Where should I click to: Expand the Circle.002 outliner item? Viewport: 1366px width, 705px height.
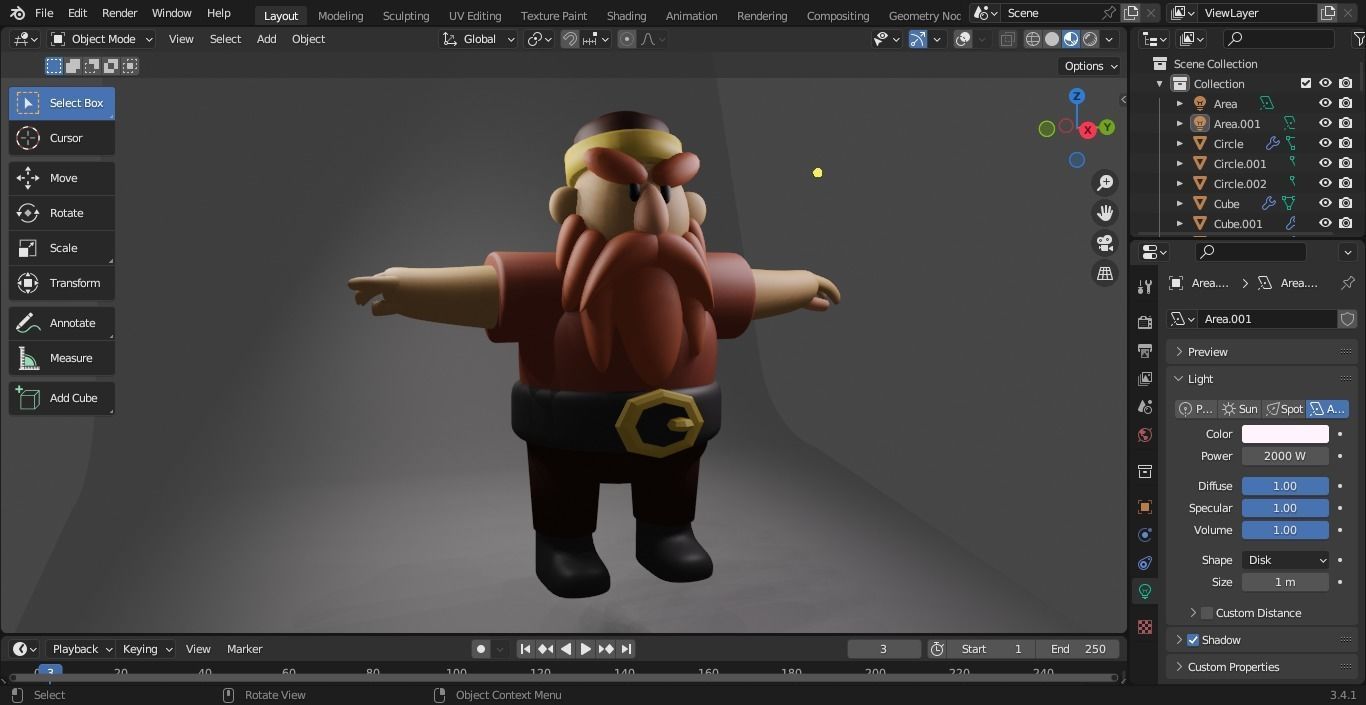[1180, 183]
